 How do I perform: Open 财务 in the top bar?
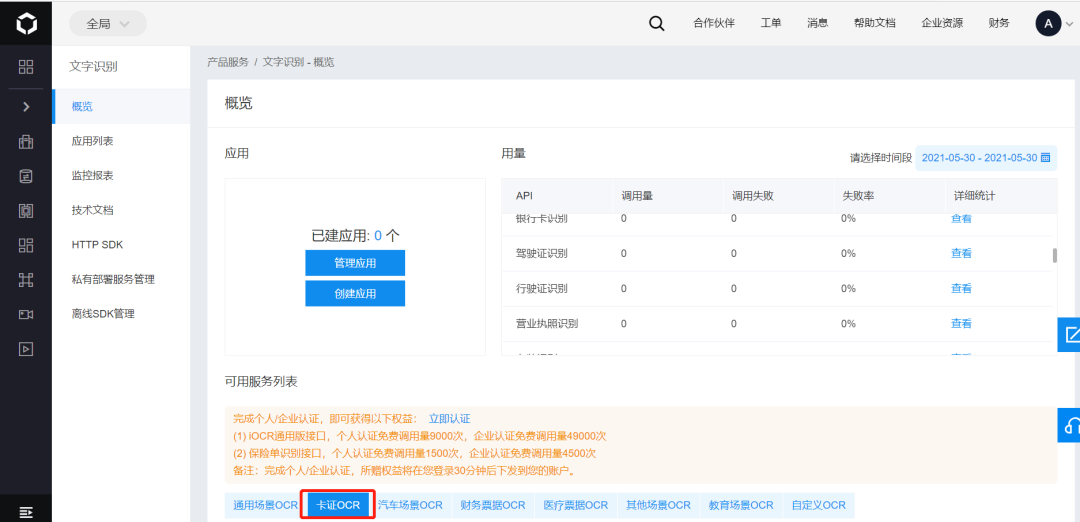999,23
